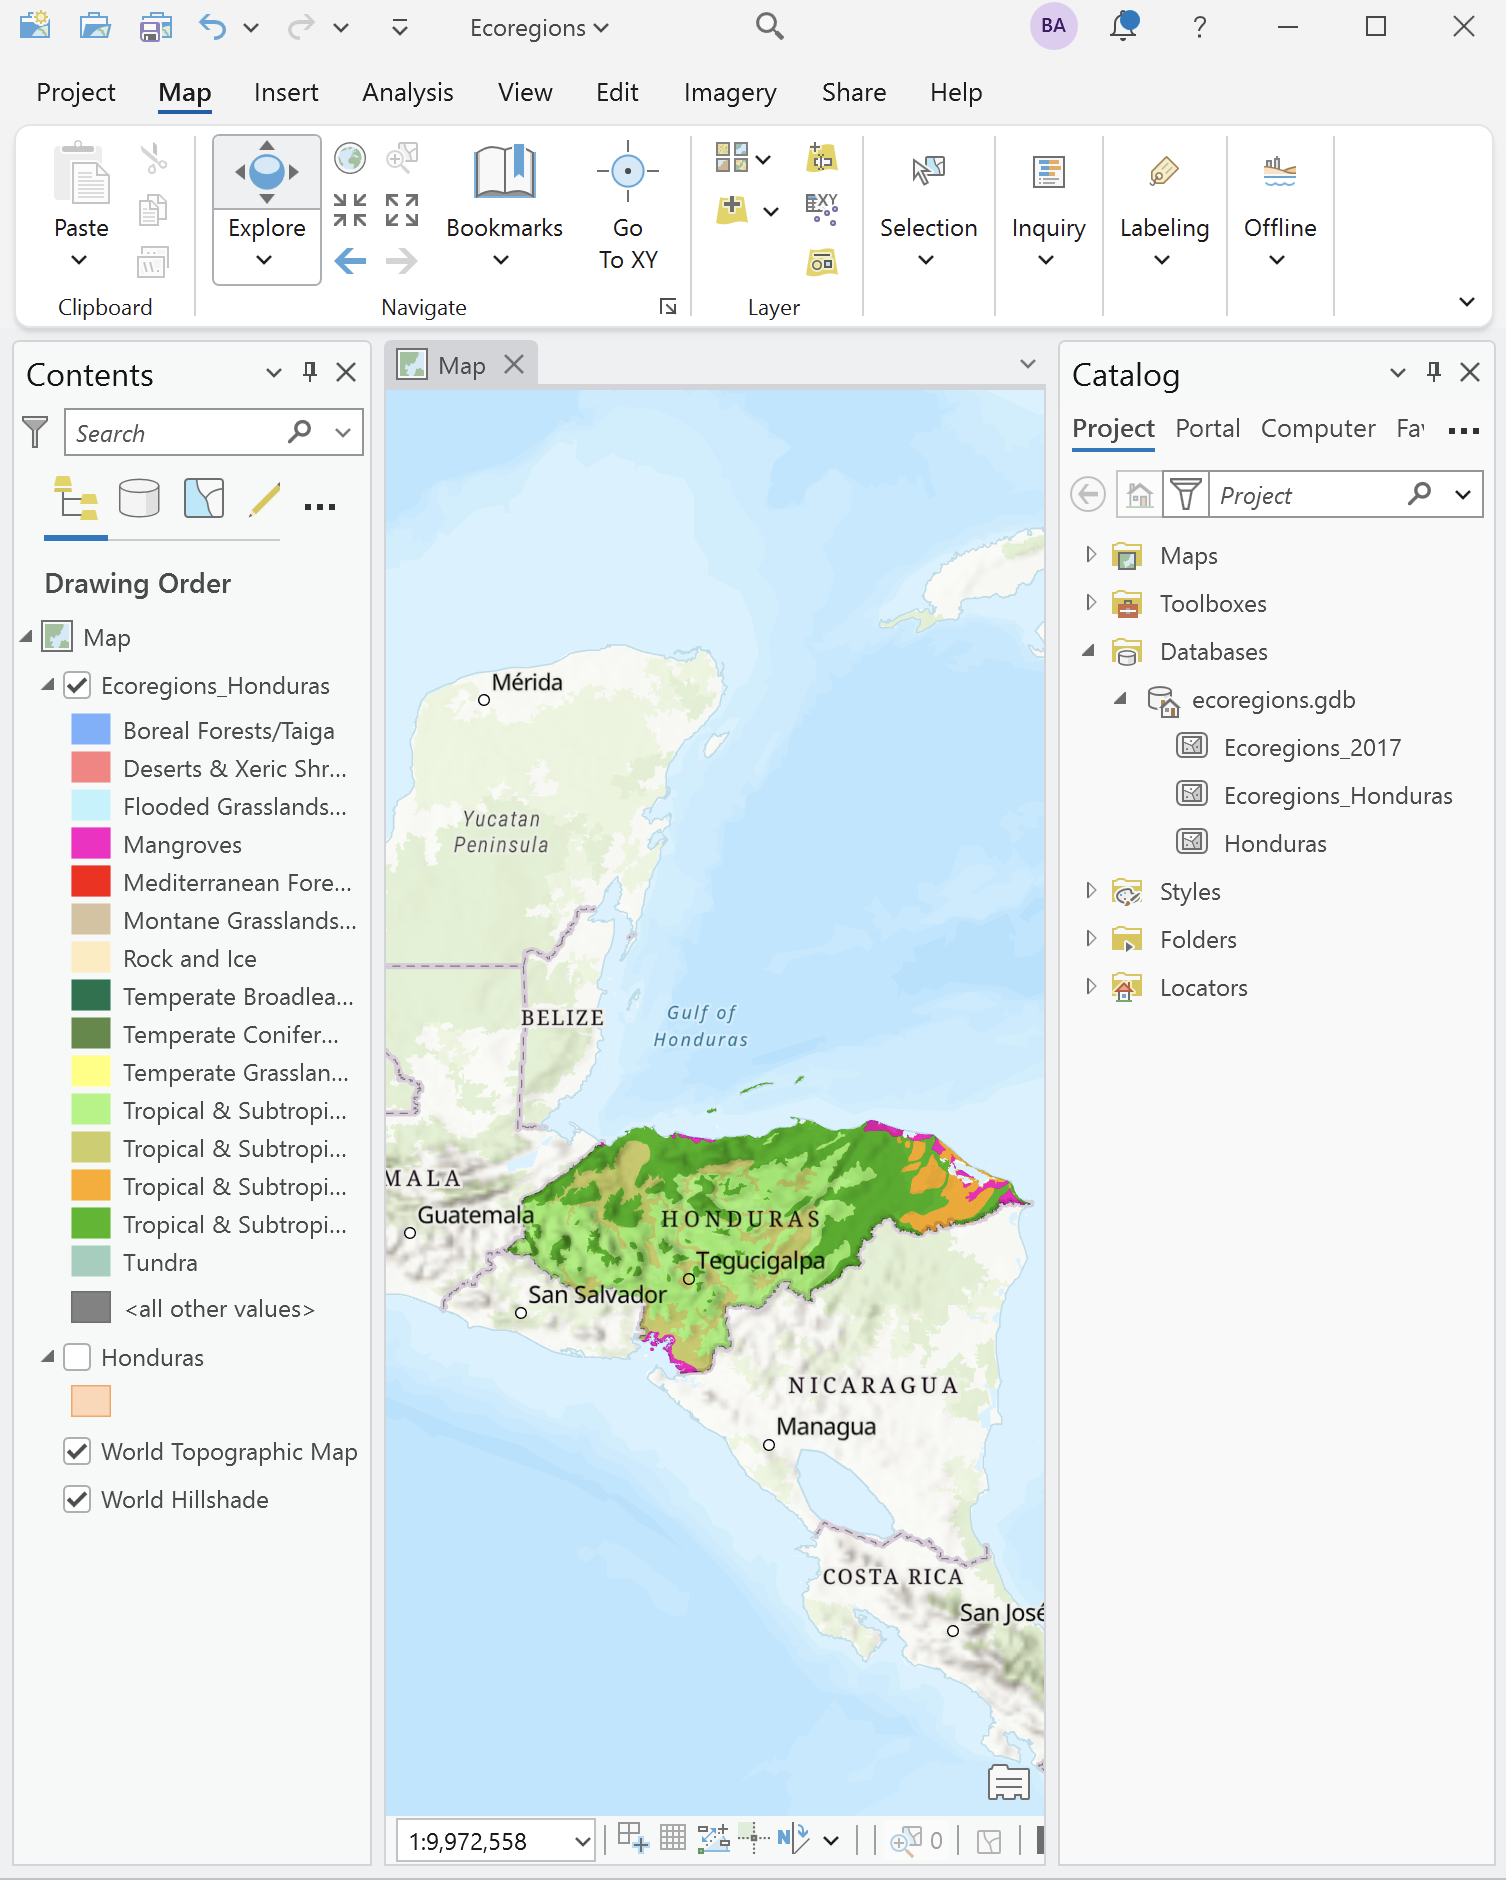This screenshot has height=1880, width=1506.
Task: Open the Bookmarks menu
Action: click(x=504, y=208)
